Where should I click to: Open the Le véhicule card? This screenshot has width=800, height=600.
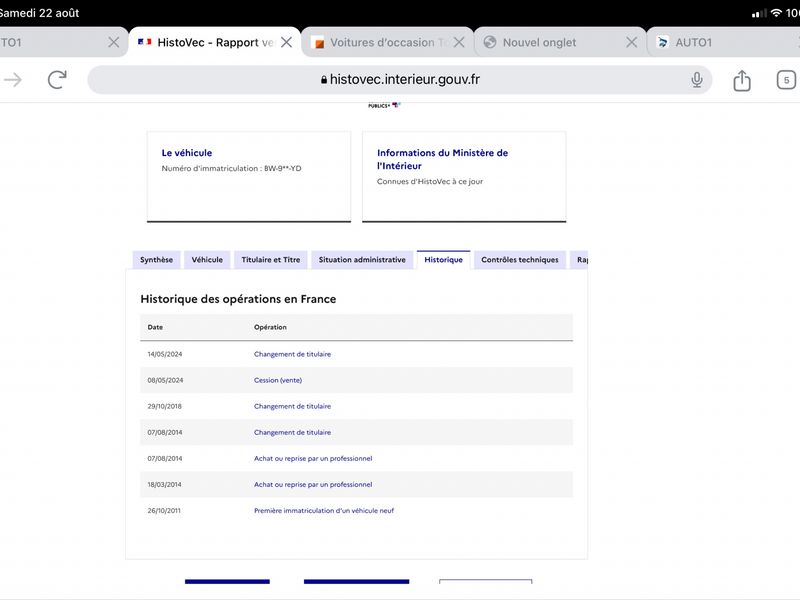[x=249, y=177]
